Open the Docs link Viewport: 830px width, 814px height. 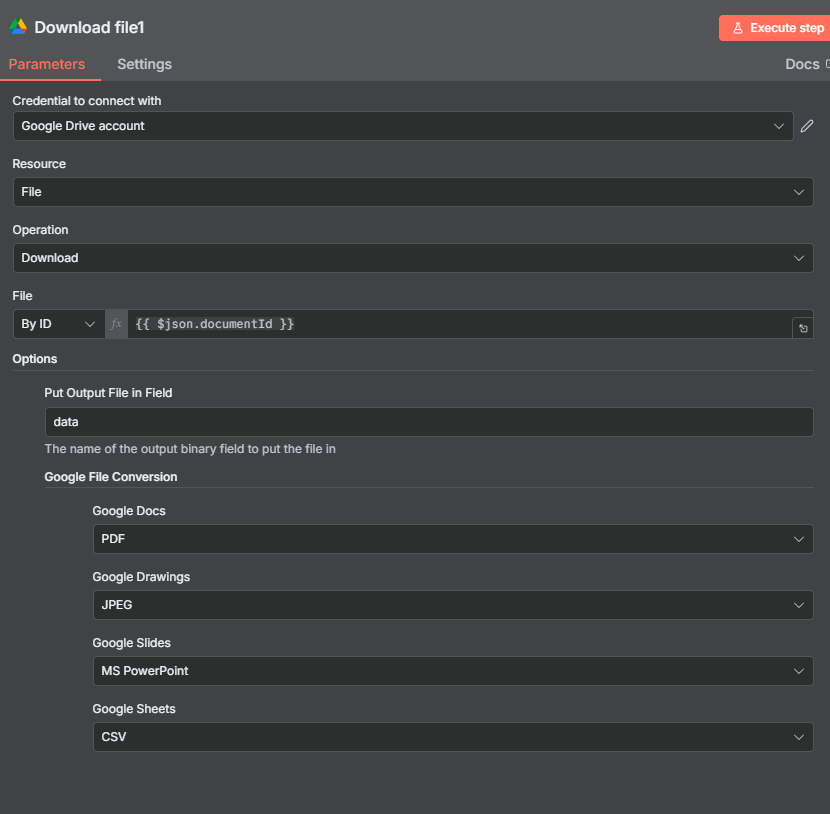(x=802, y=64)
